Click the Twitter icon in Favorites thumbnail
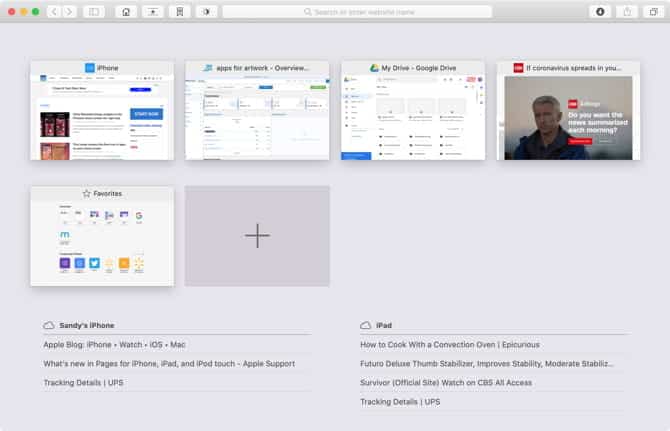Viewport: 670px width, 431px height. (94, 263)
